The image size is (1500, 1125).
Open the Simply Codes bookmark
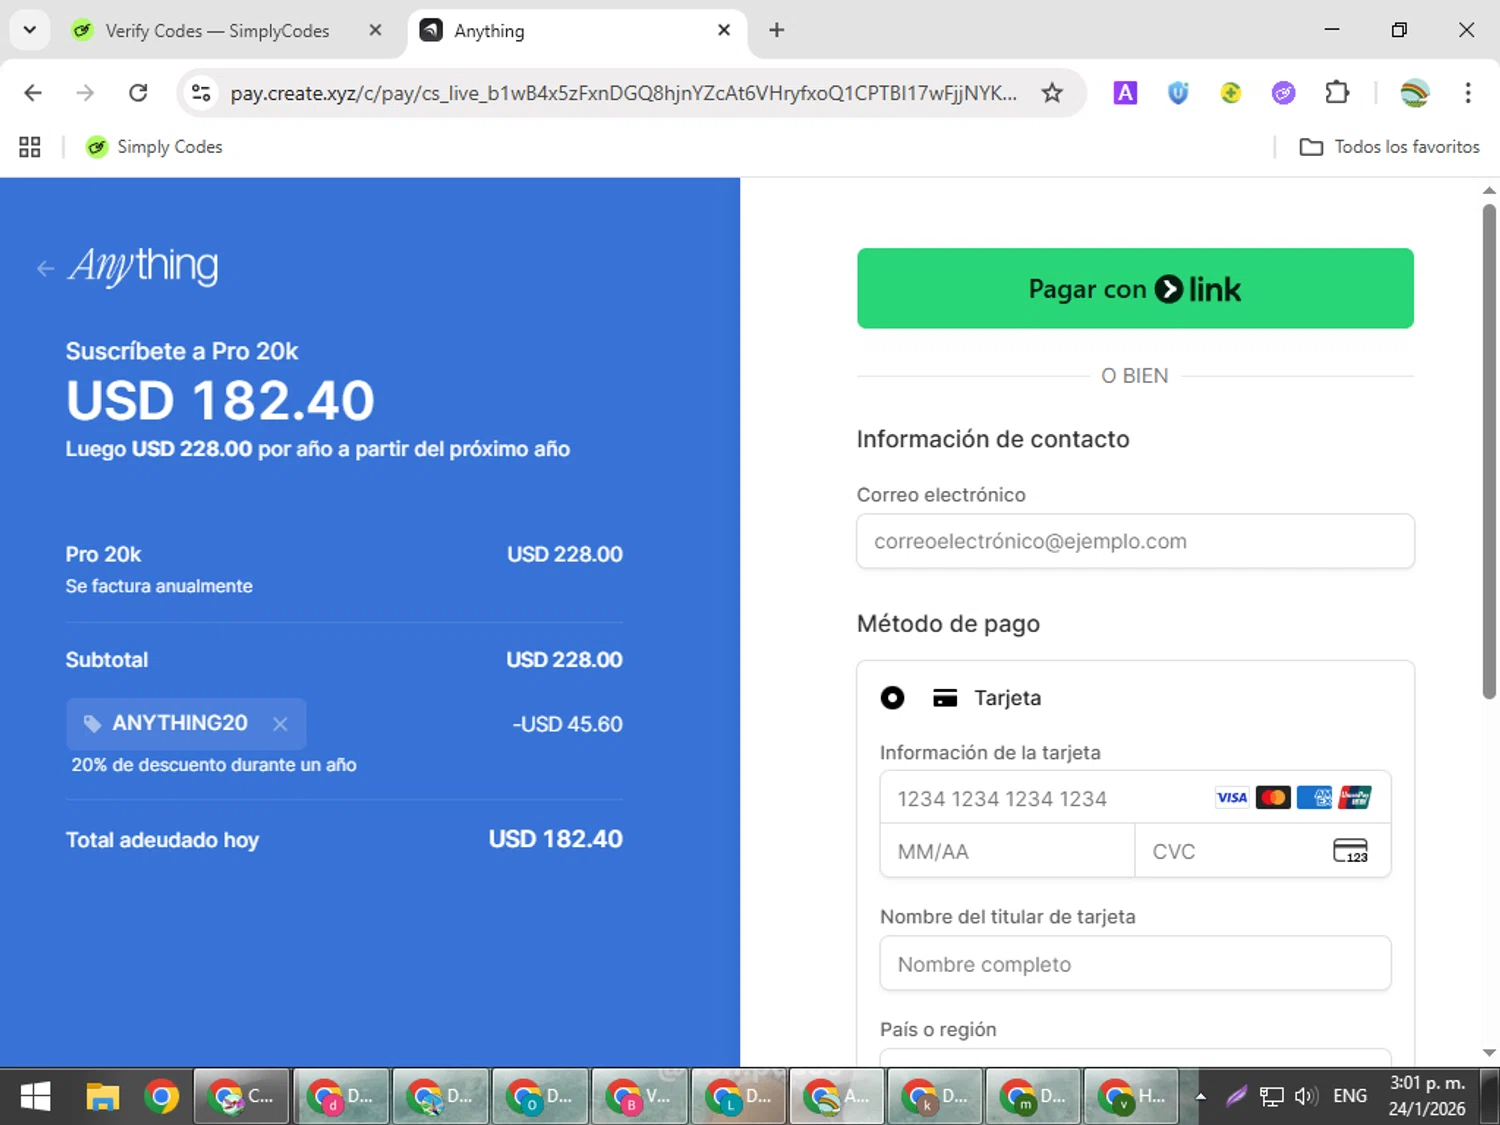(x=154, y=147)
